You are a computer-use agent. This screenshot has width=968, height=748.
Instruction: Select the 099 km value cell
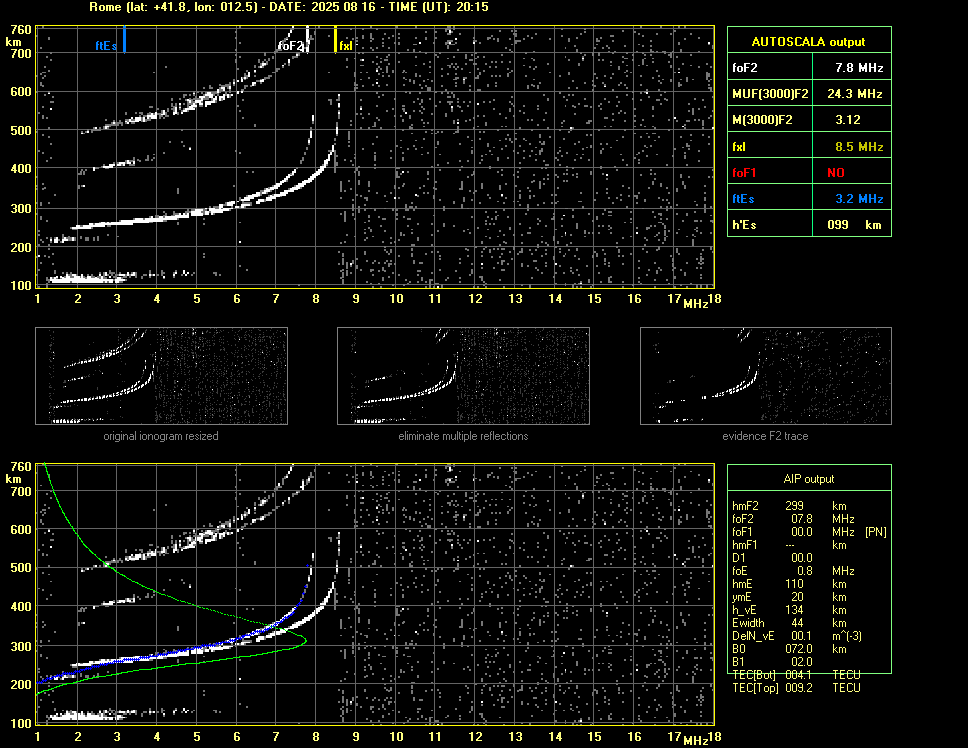[x=852, y=224]
